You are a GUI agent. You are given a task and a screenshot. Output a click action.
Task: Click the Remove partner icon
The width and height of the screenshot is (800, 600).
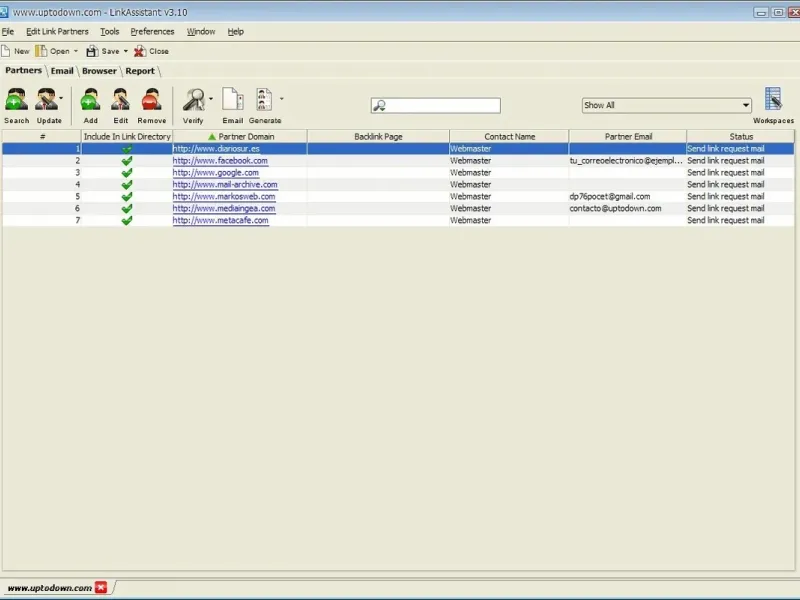click(151, 101)
